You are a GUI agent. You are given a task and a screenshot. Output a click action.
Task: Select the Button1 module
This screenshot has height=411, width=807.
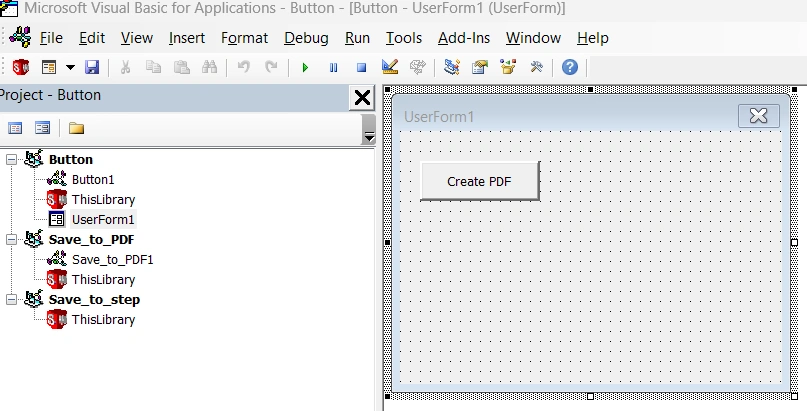click(x=93, y=180)
